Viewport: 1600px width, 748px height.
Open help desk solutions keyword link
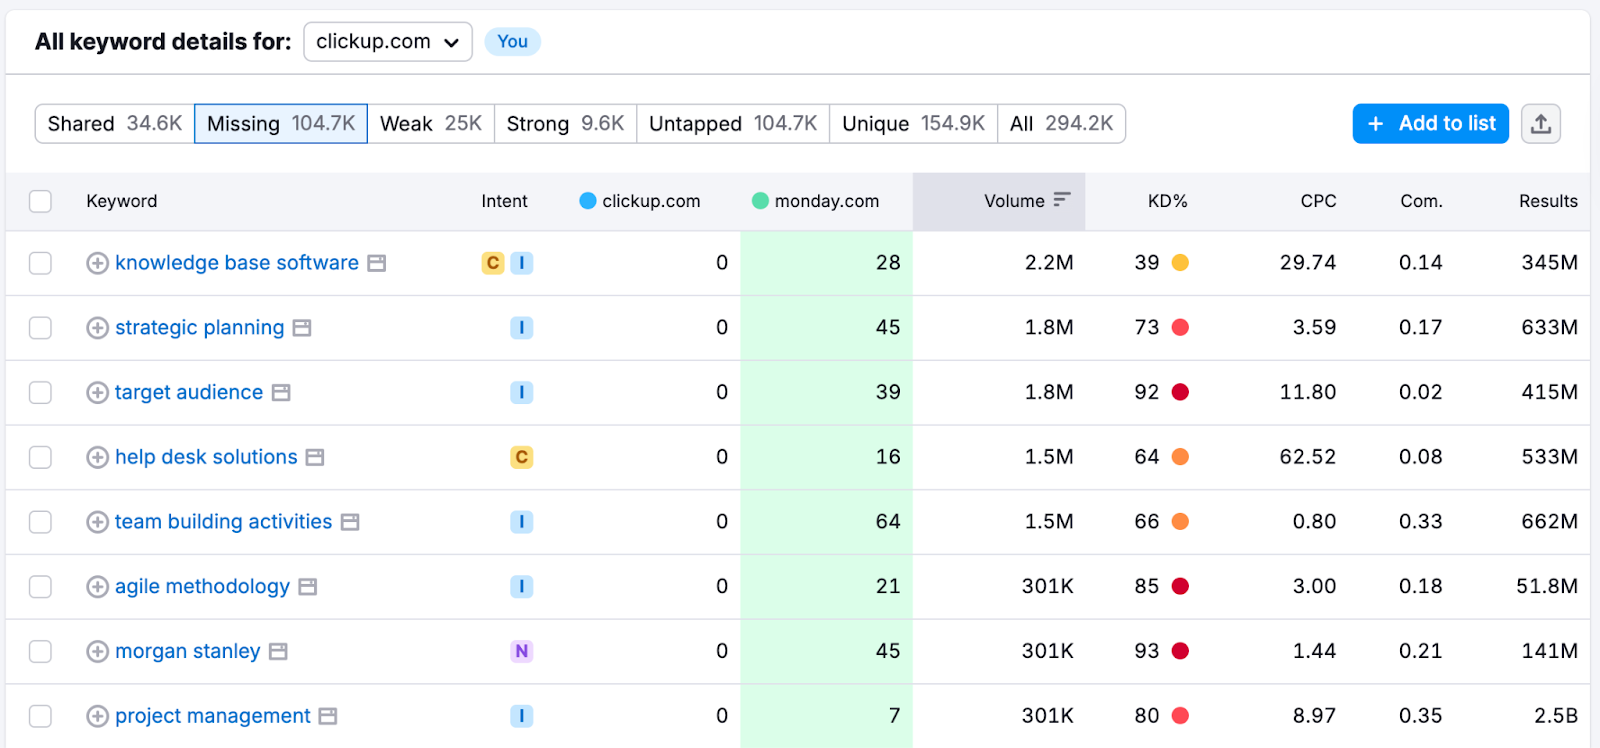(x=206, y=457)
